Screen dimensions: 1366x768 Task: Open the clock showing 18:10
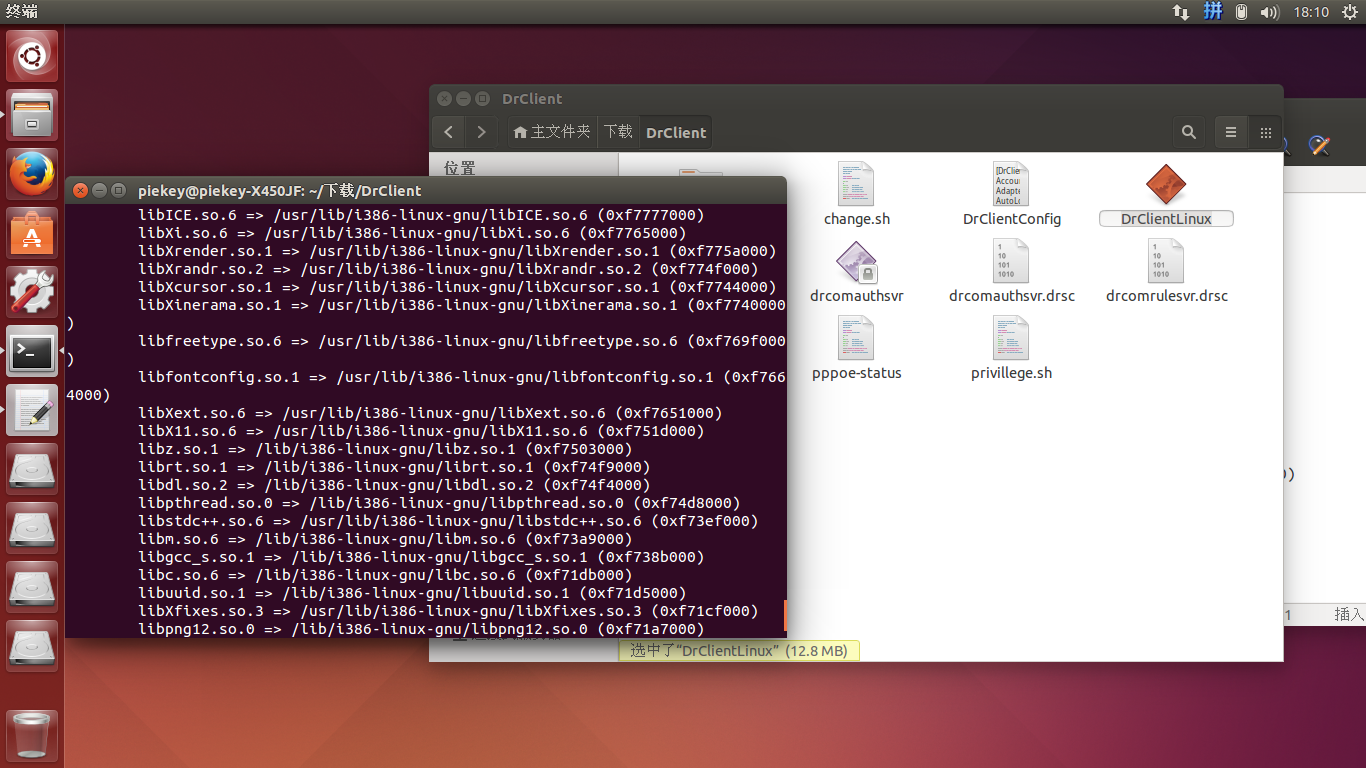(1311, 12)
